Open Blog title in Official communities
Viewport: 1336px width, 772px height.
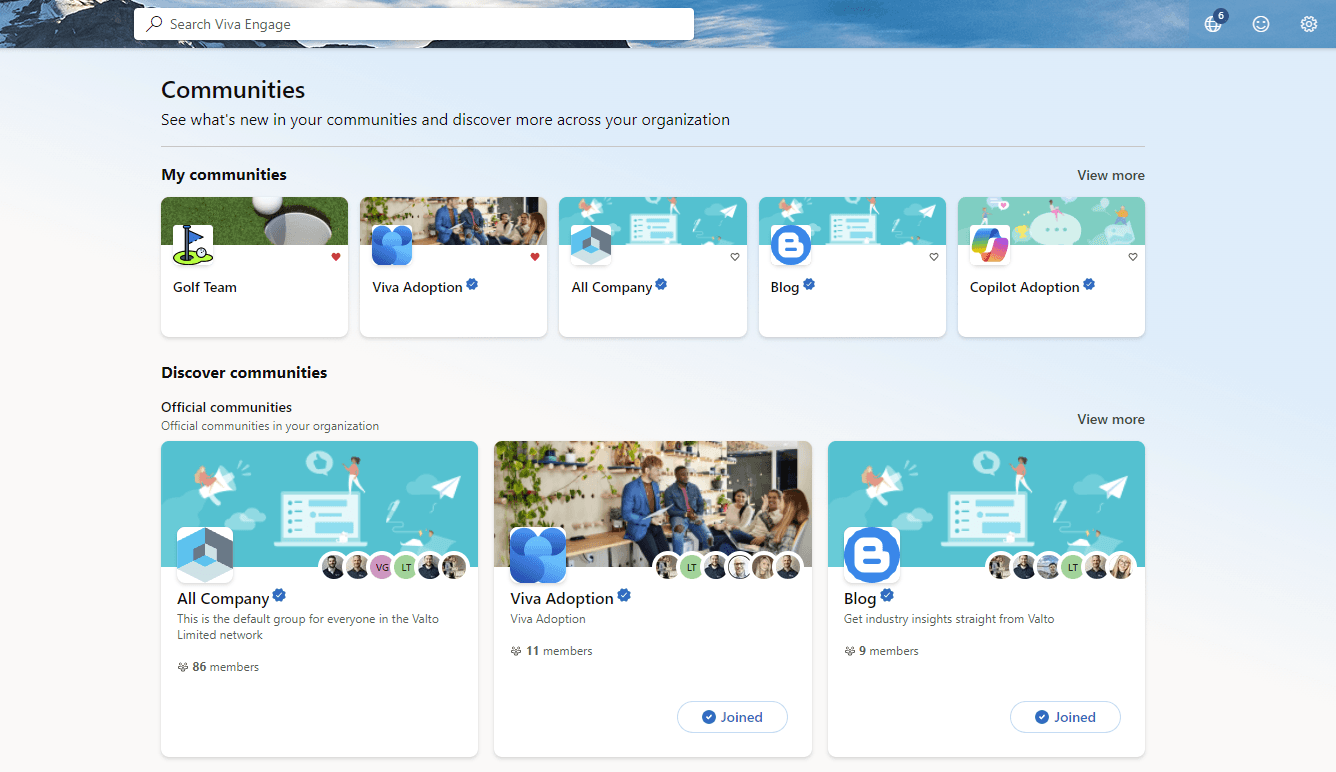point(860,598)
